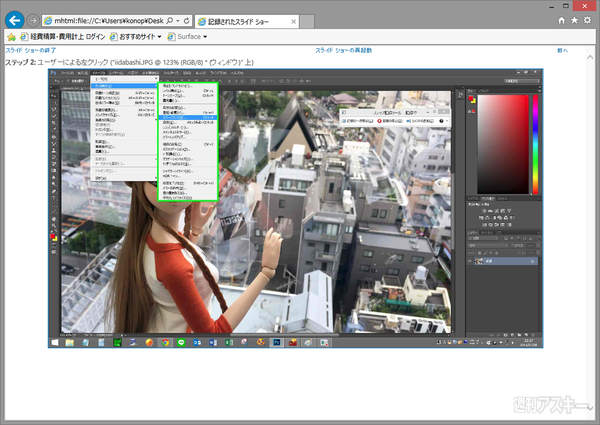Open the browser home icon
The image size is (600, 425).
[561, 20]
